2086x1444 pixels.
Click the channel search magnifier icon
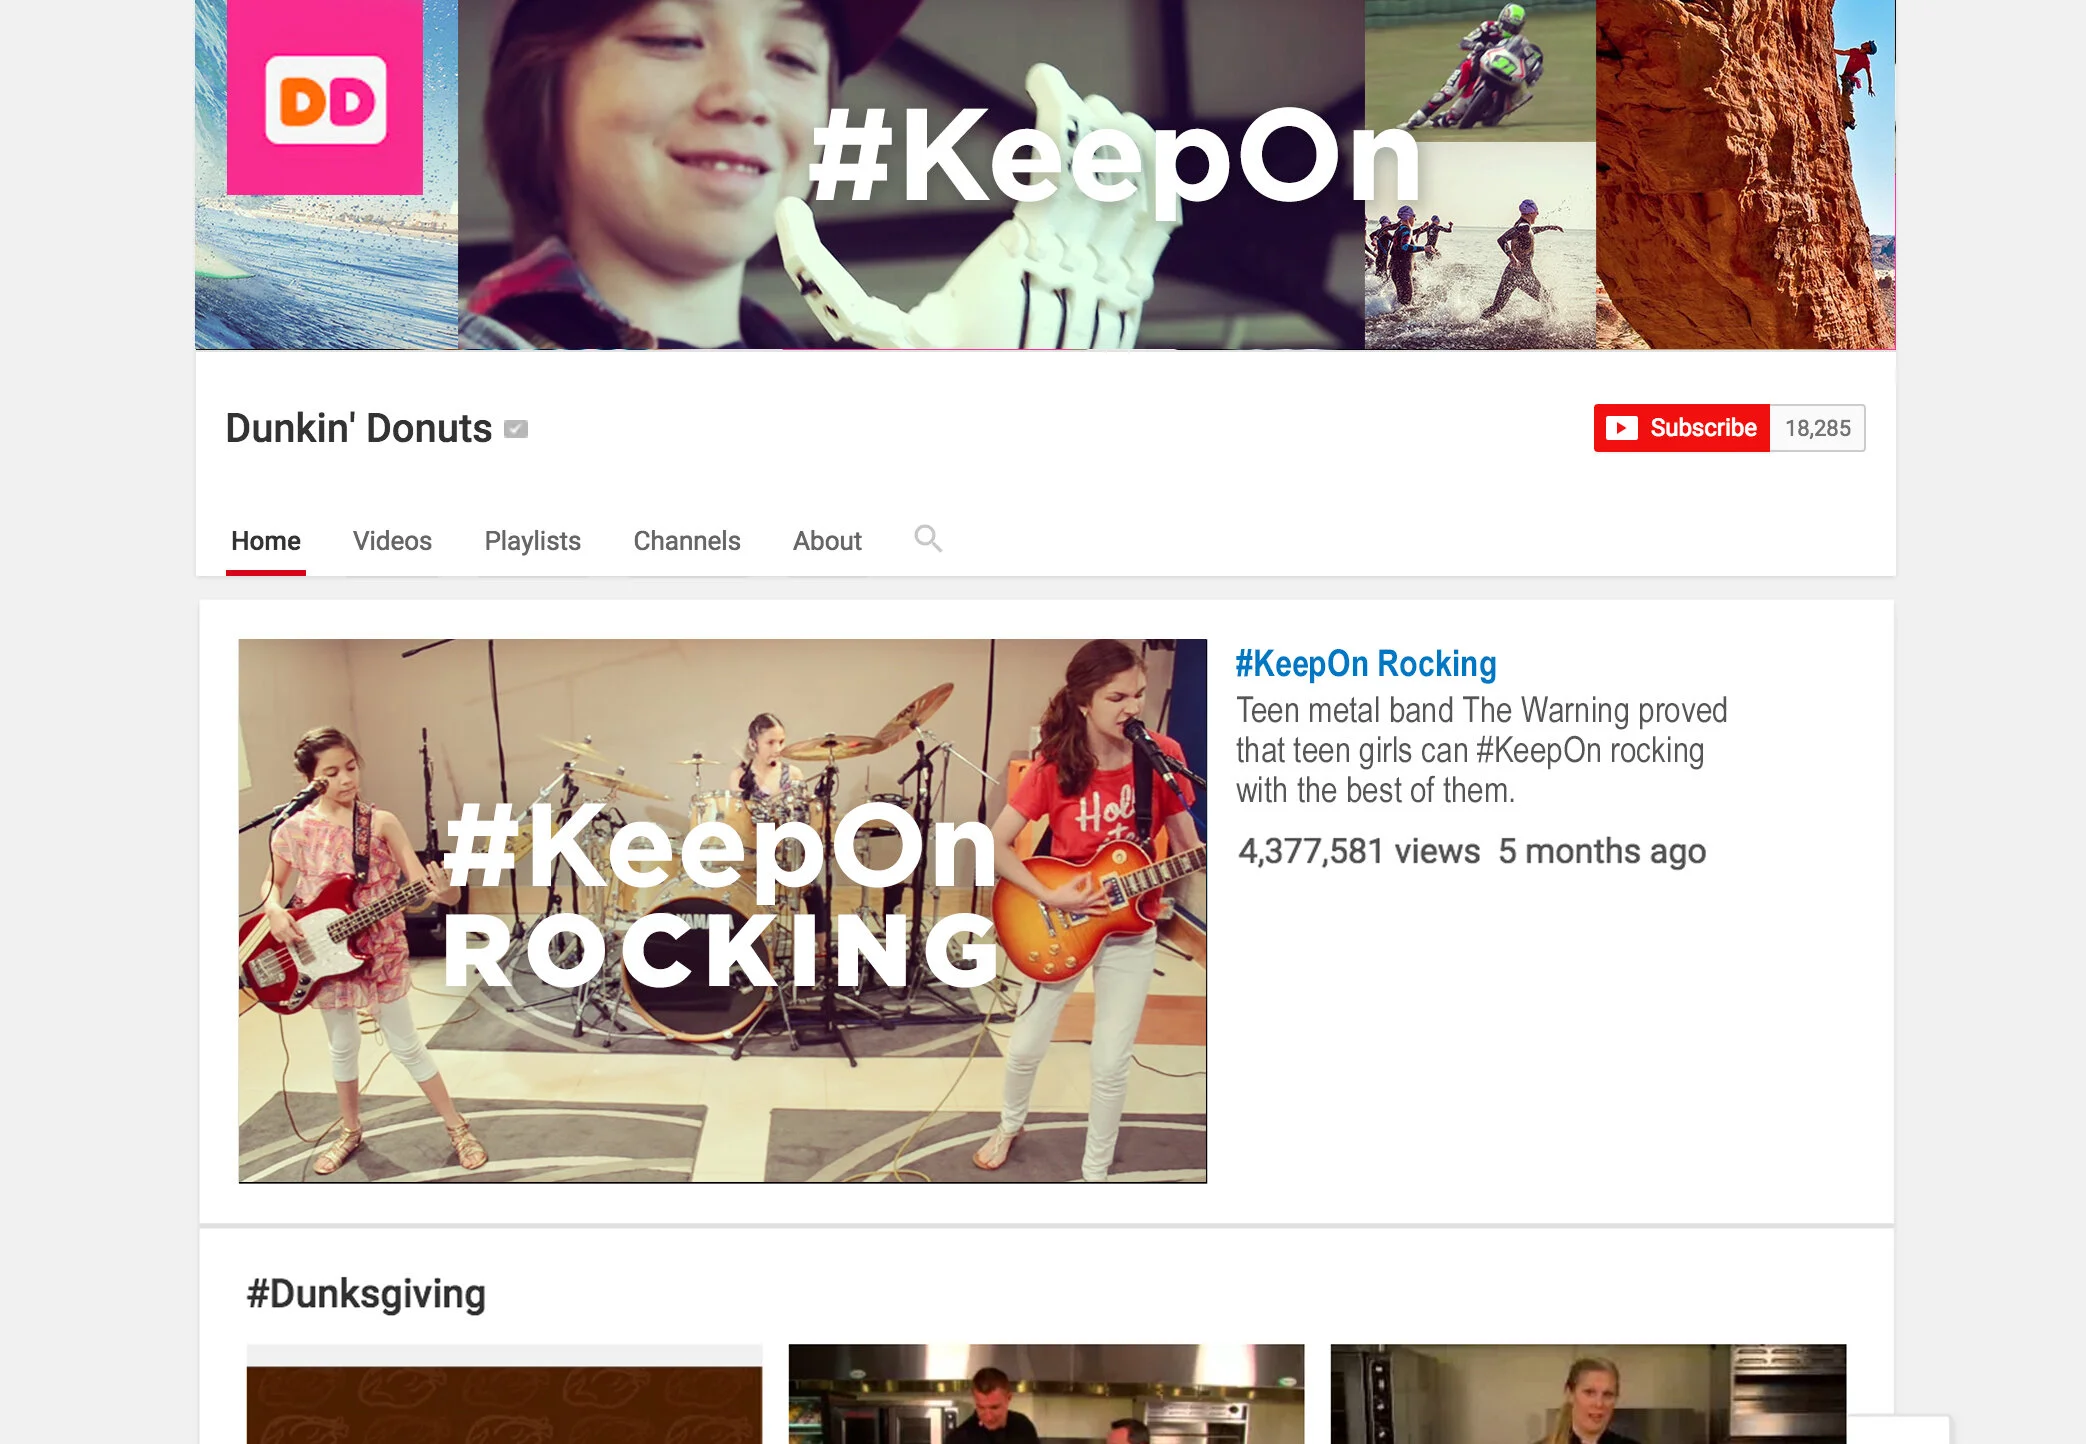click(927, 539)
